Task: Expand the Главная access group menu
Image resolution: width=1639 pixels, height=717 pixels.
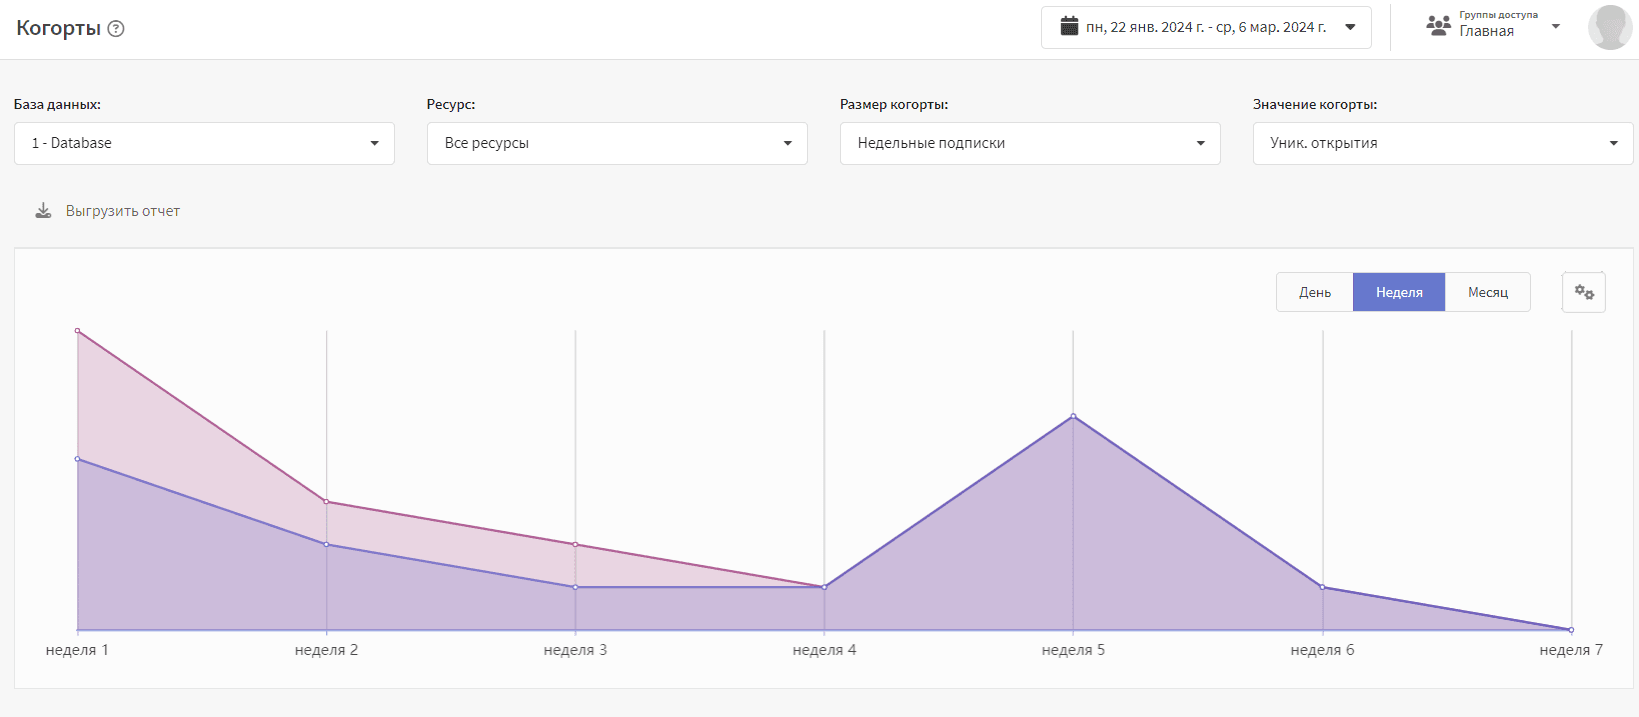Action: (x=1555, y=27)
